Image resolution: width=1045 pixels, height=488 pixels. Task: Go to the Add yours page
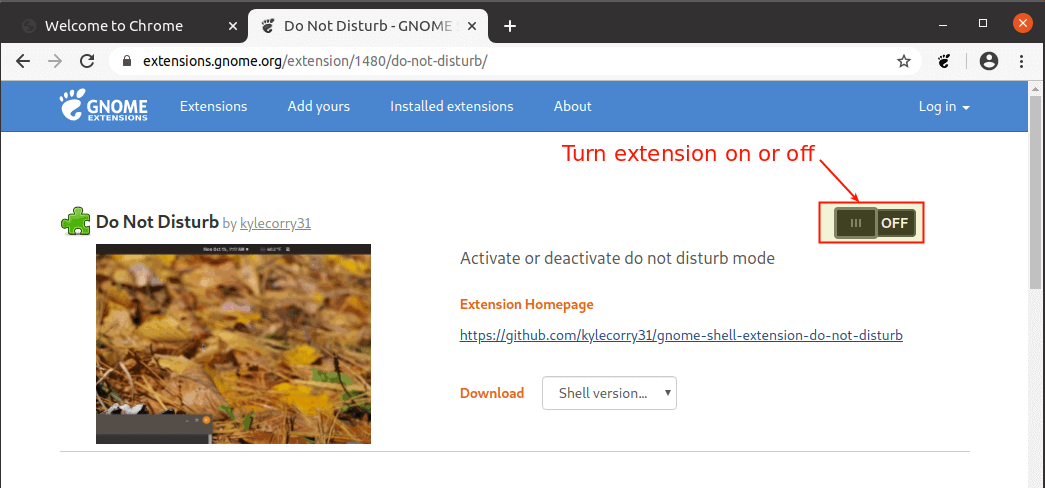coord(318,106)
